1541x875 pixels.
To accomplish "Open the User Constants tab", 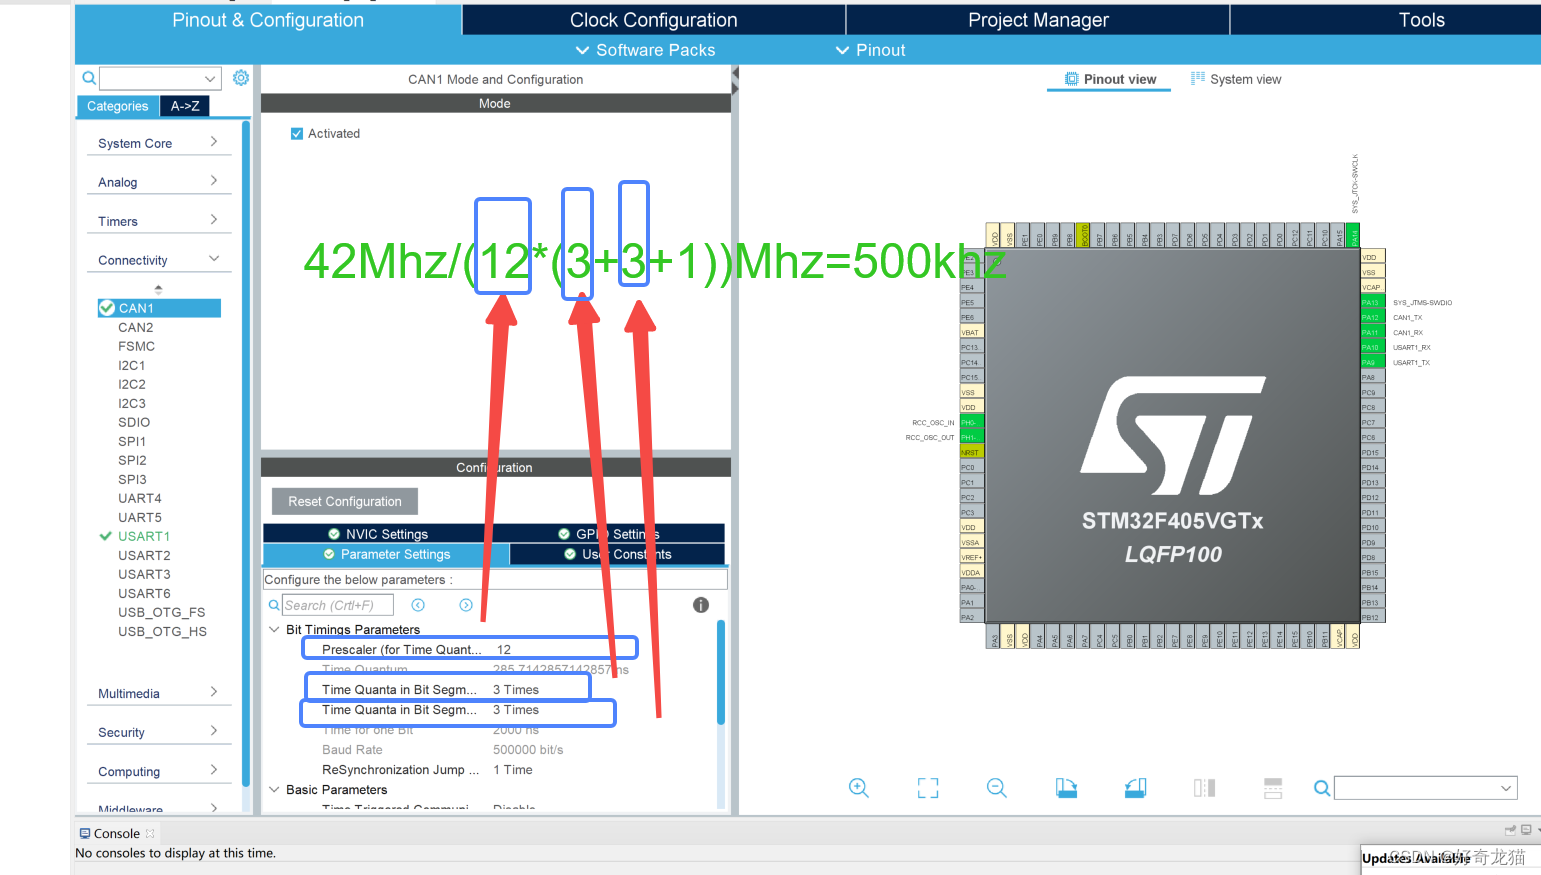I will point(617,554).
